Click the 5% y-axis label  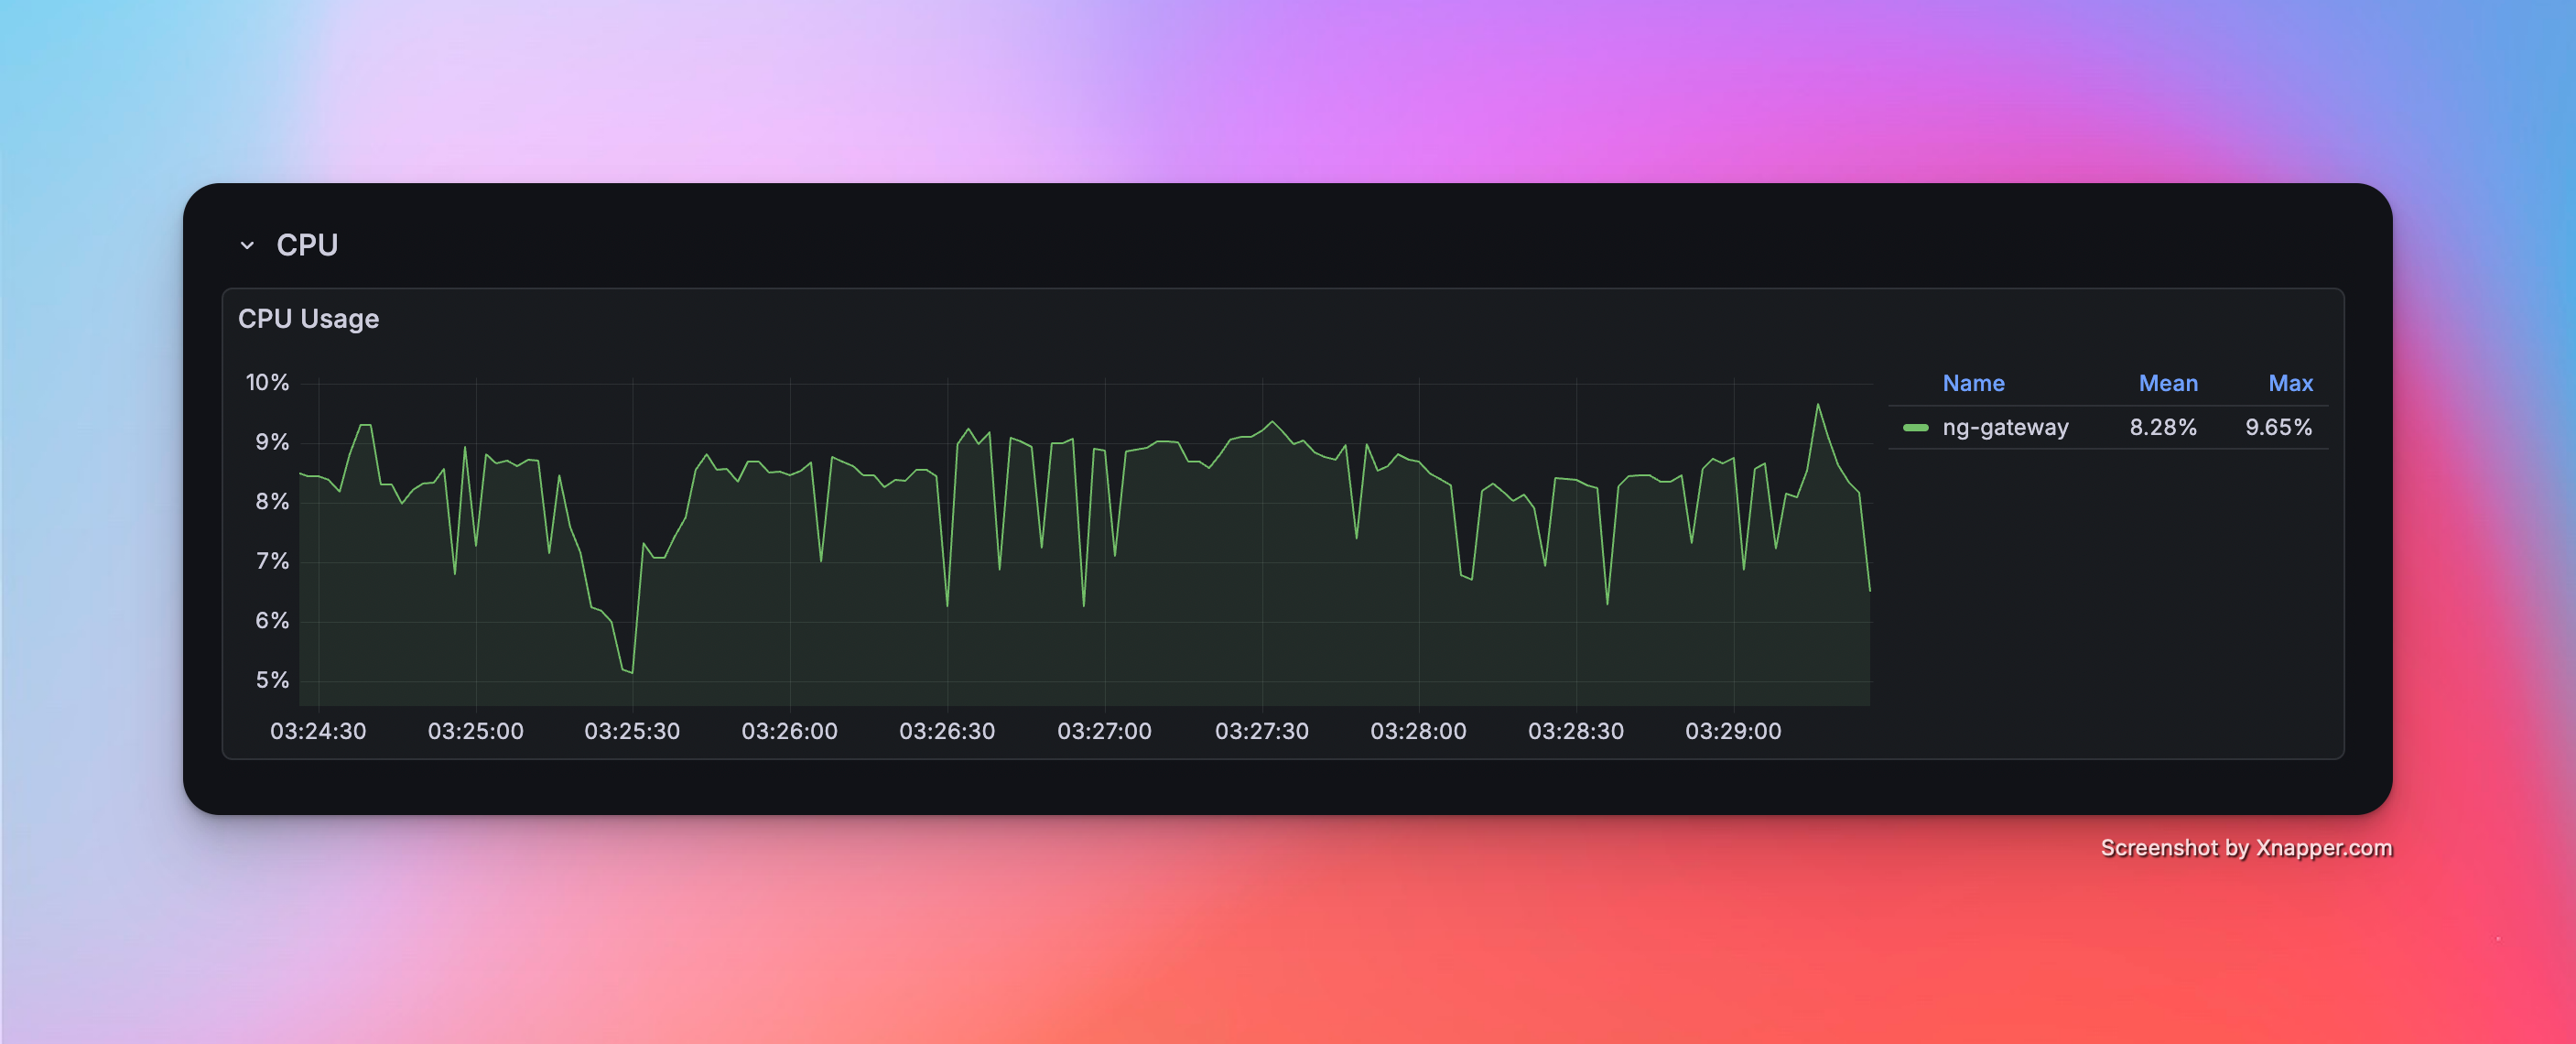coord(272,680)
